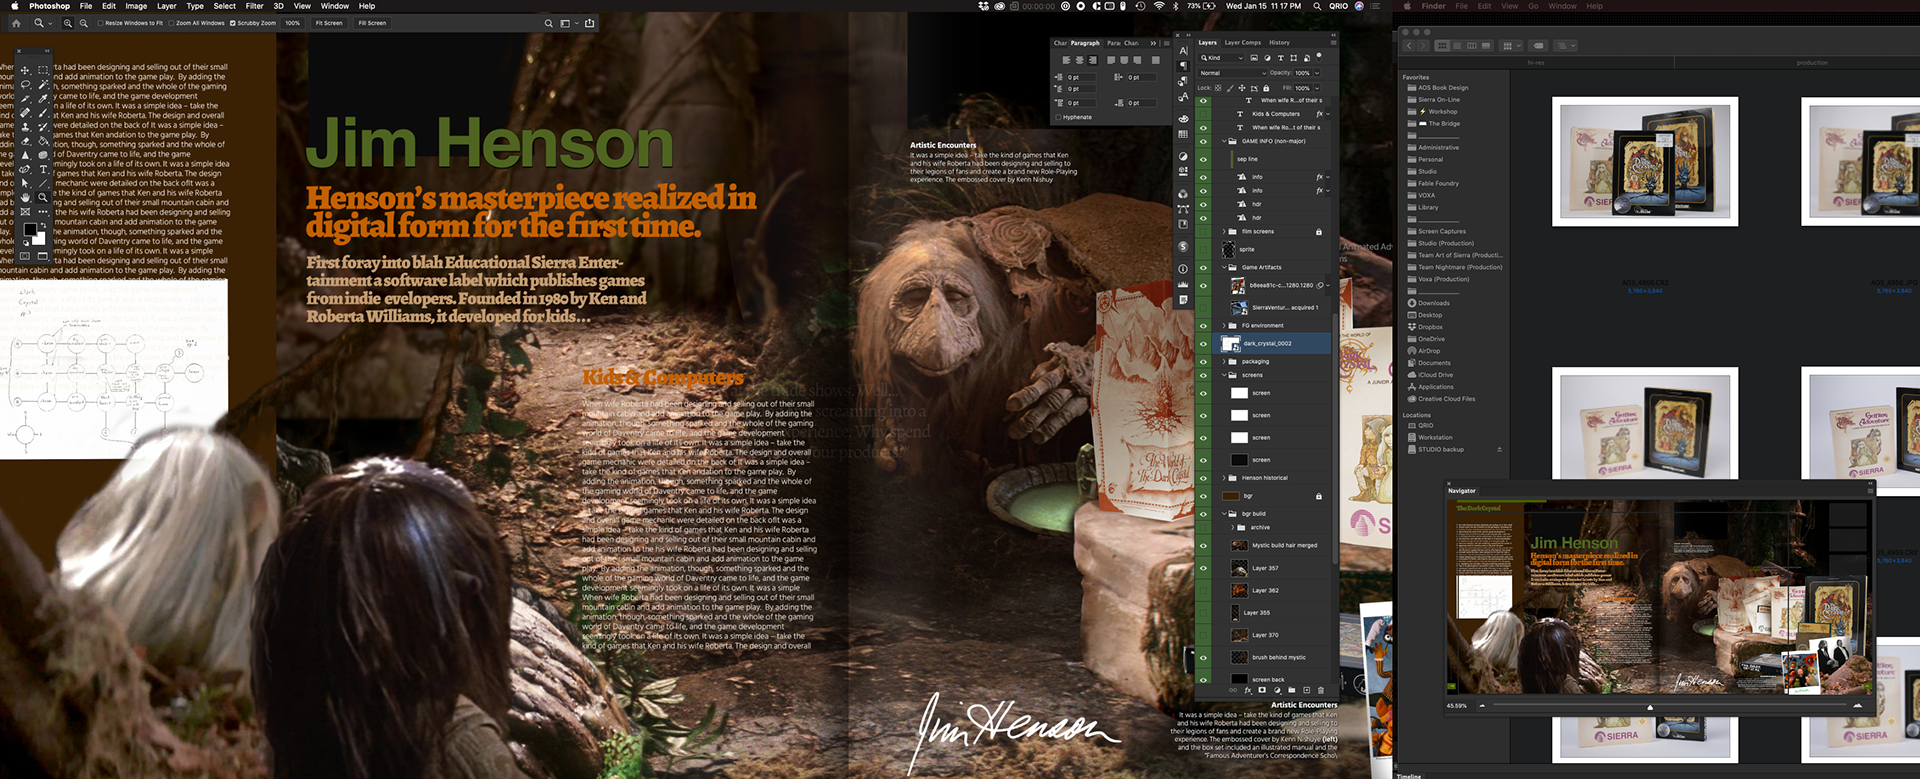Click the foreground color swatch
The image size is (1920, 779).
click(29, 229)
